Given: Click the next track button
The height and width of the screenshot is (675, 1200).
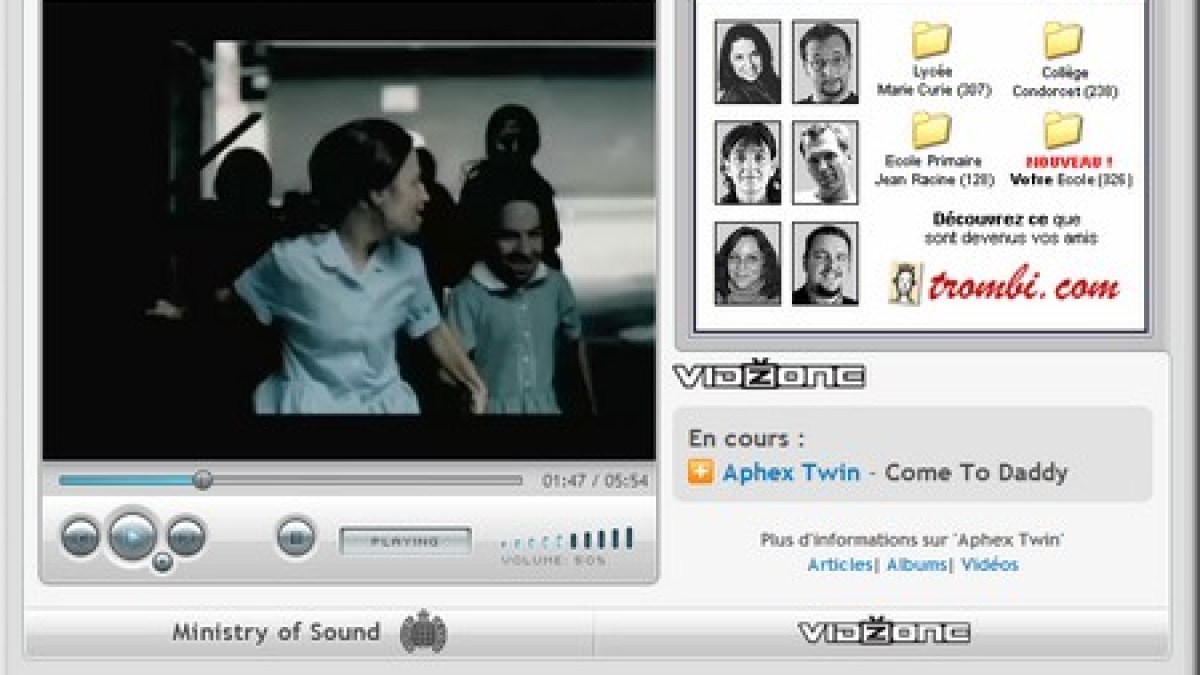Looking at the screenshot, I should (185, 537).
